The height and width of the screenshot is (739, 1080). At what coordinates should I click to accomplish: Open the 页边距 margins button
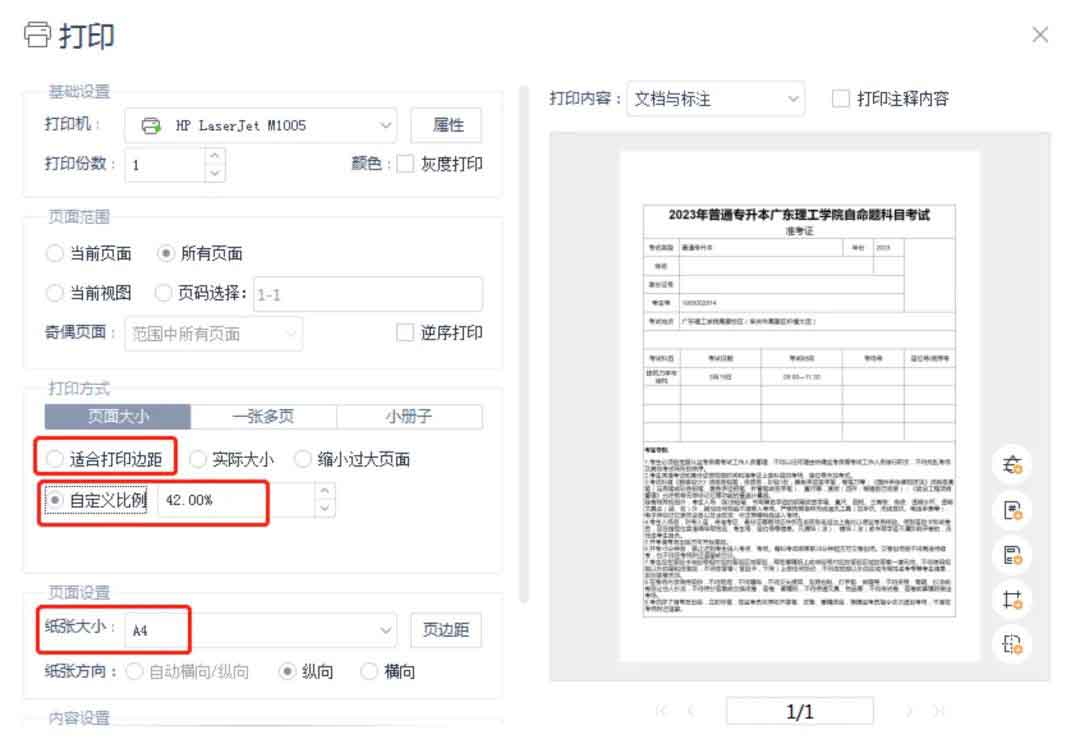coord(445,631)
